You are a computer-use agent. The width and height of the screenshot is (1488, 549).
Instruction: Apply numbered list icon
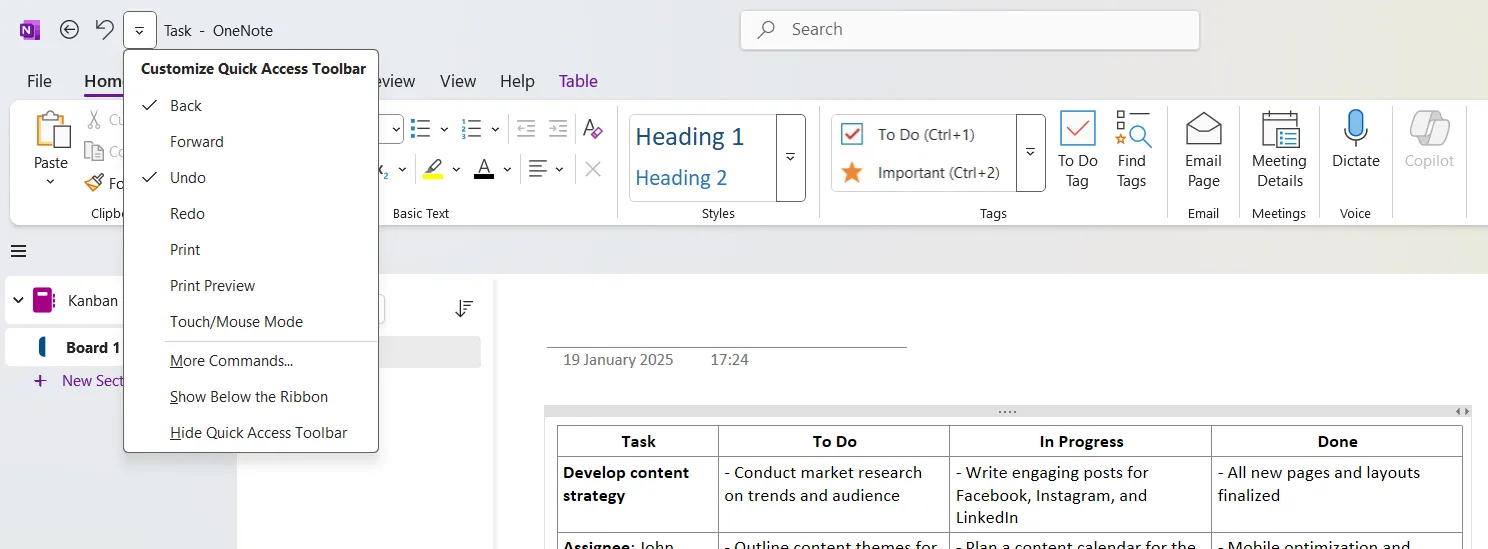471,128
